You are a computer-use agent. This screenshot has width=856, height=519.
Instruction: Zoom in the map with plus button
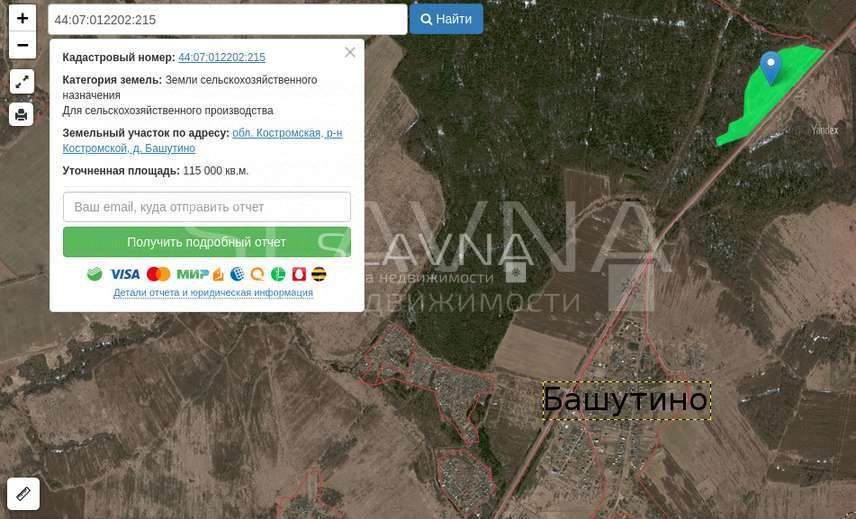point(22,19)
